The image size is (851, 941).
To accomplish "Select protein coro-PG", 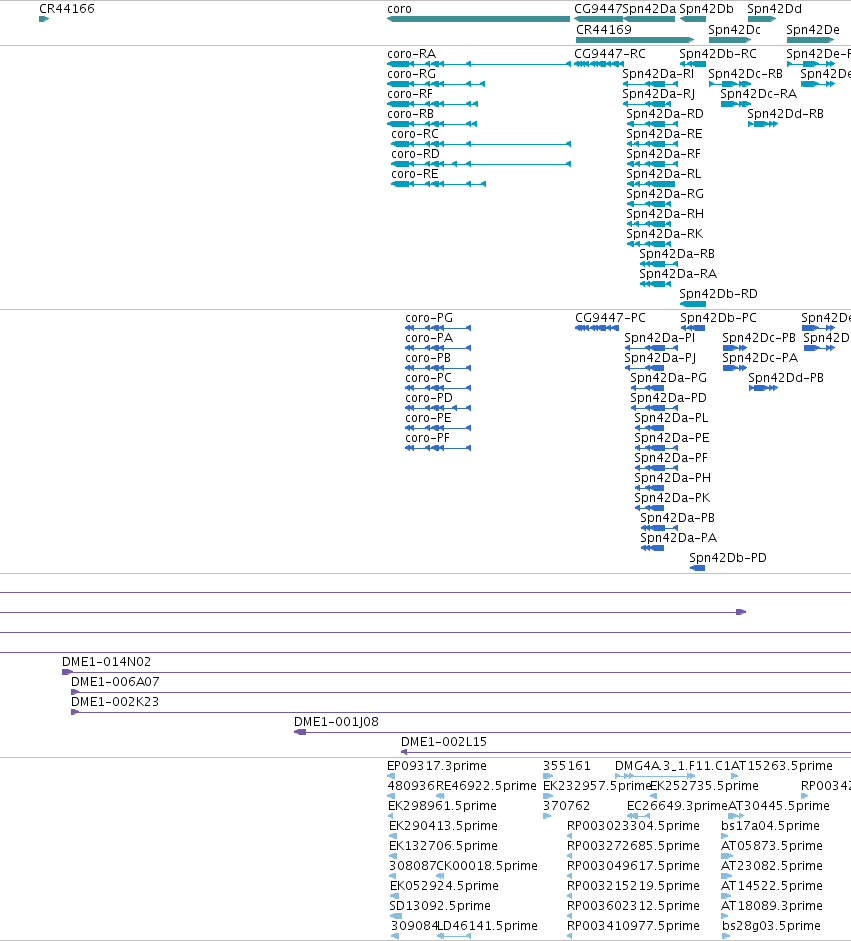I will click(429, 318).
